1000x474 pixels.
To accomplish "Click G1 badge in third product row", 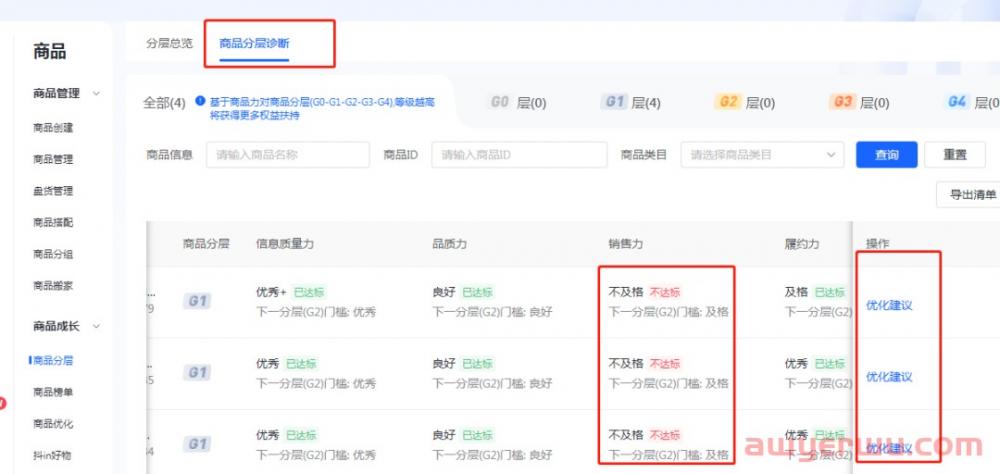I will (x=197, y=444).
